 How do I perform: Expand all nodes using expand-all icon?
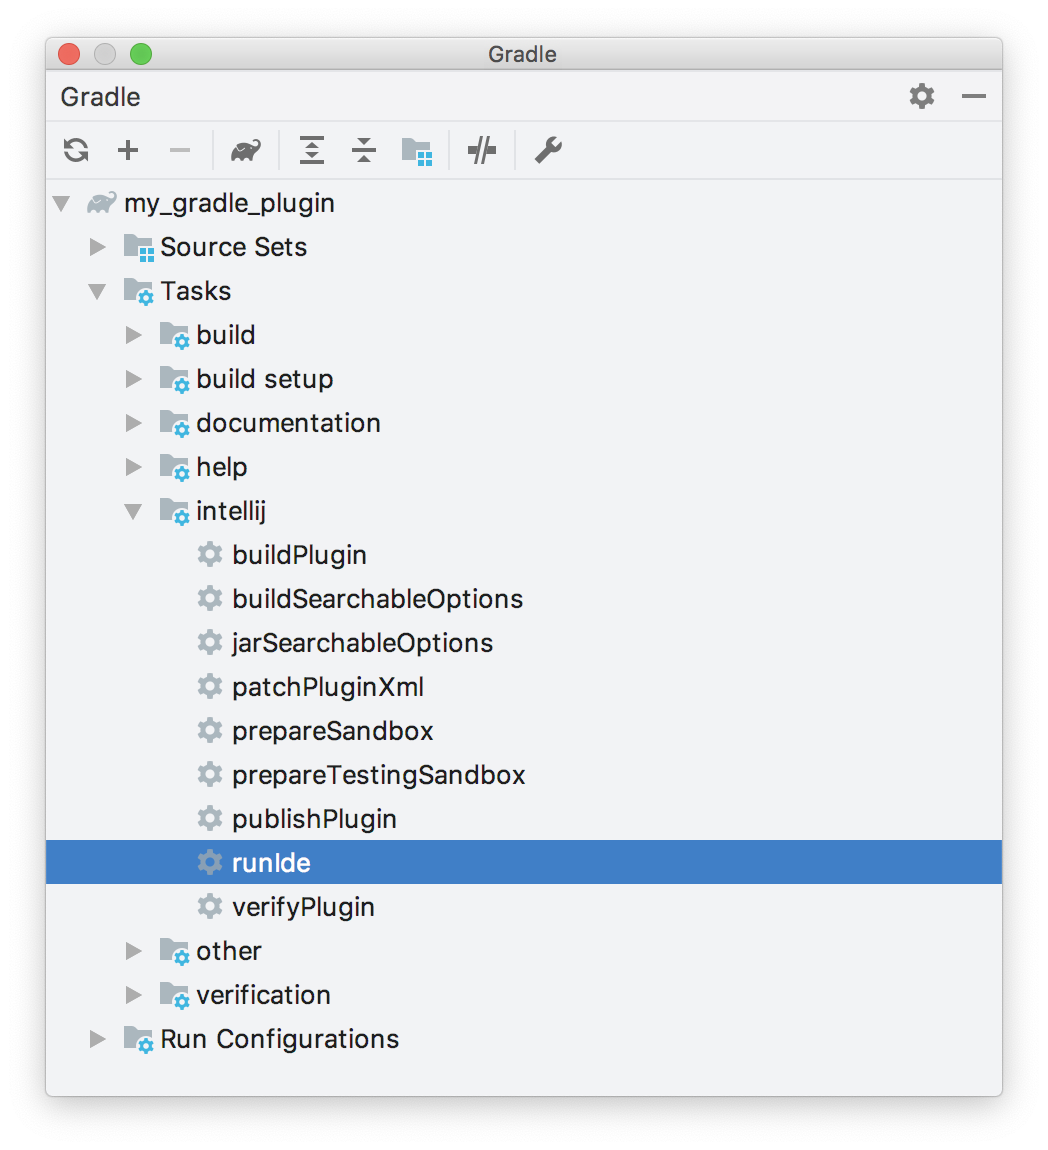pyautogui.click(x=311, y=150)
